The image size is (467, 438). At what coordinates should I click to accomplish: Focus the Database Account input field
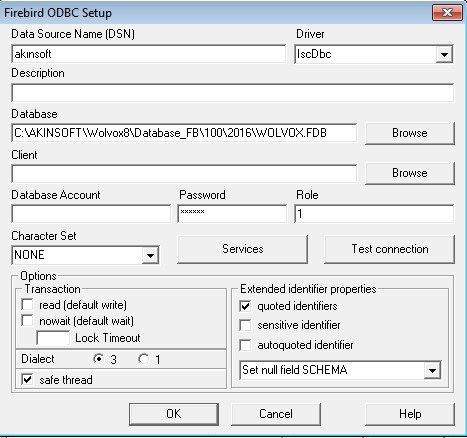point(91,214)
